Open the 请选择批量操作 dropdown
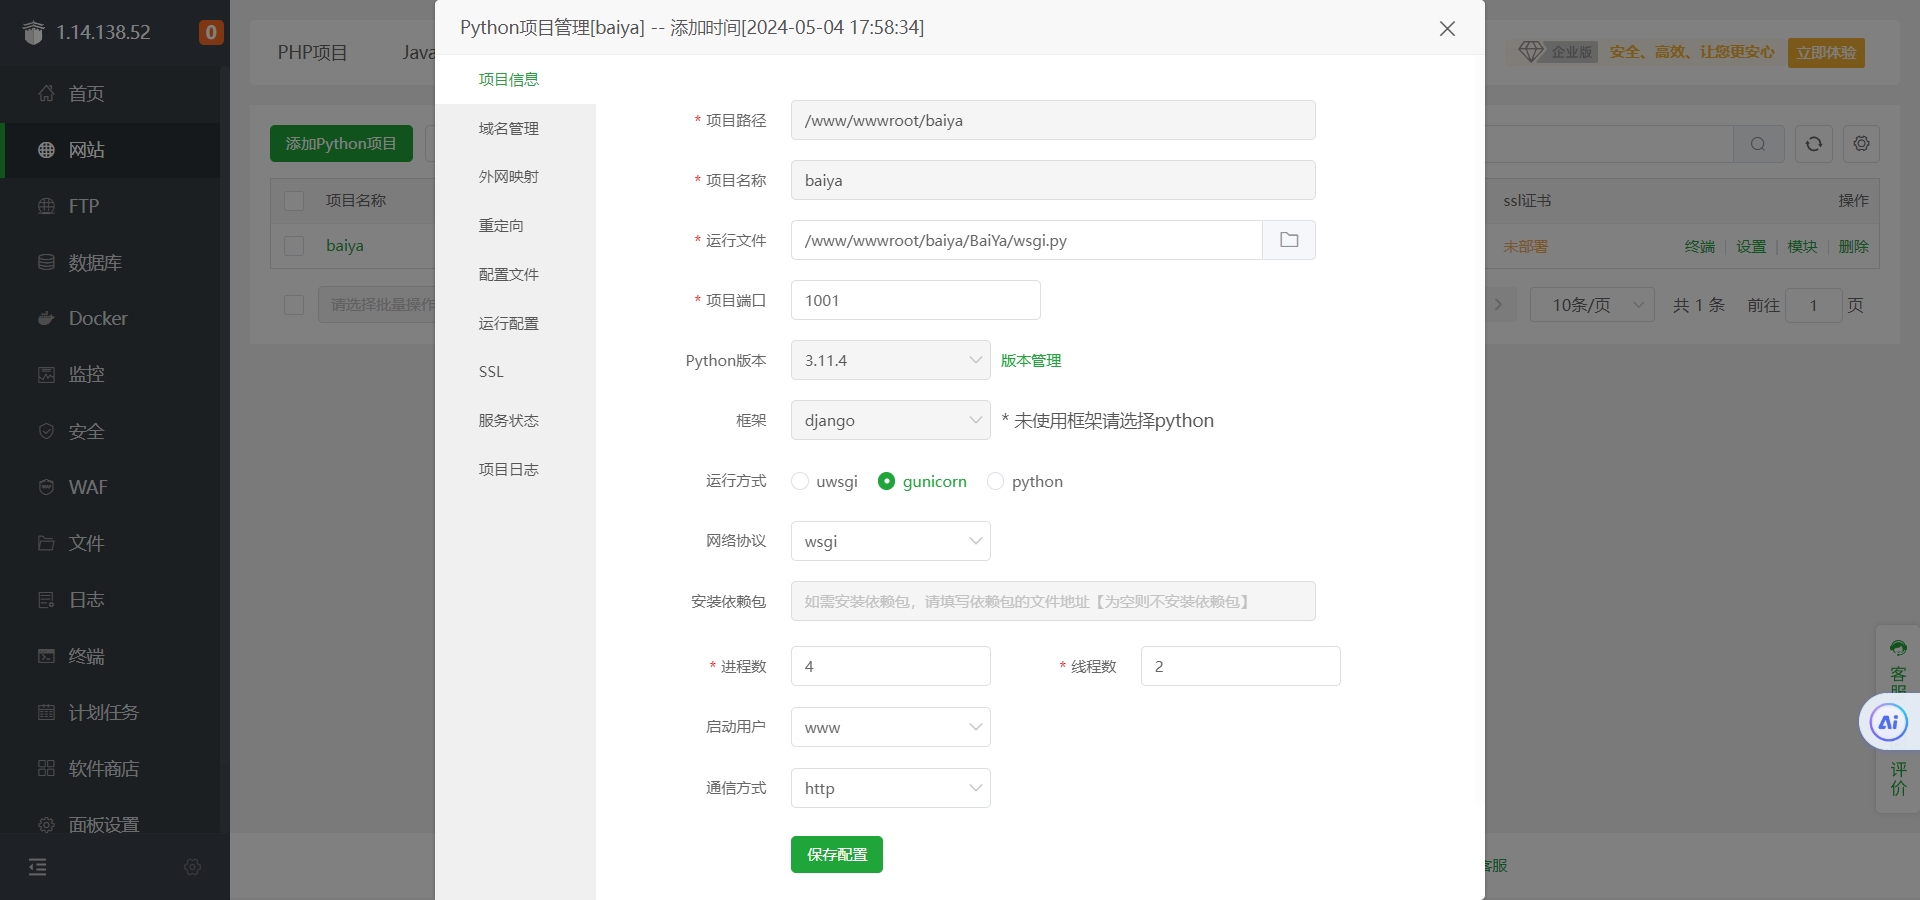The height and width of the screenshot is (900, 1920). [x=377, y=305]
